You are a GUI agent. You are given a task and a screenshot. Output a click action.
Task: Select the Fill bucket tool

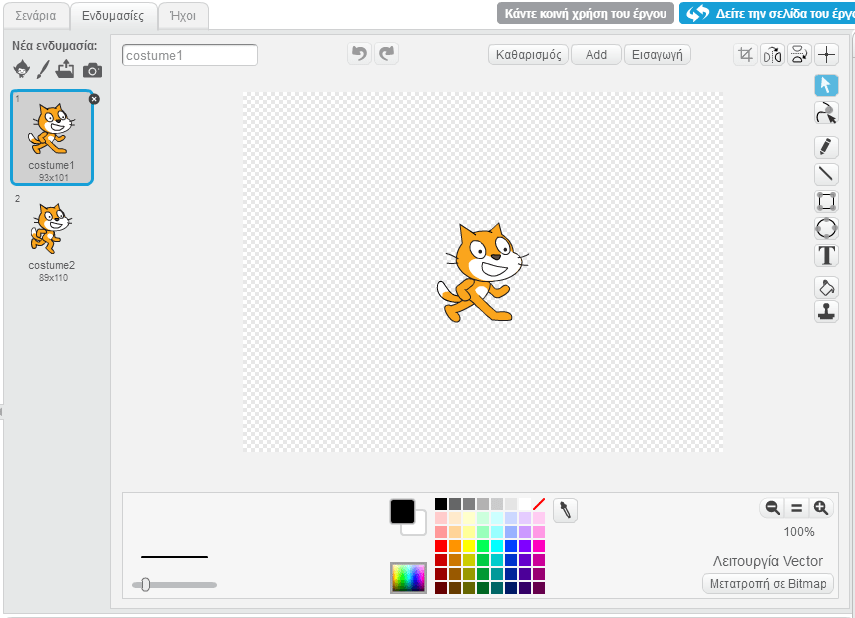(826, 287)
